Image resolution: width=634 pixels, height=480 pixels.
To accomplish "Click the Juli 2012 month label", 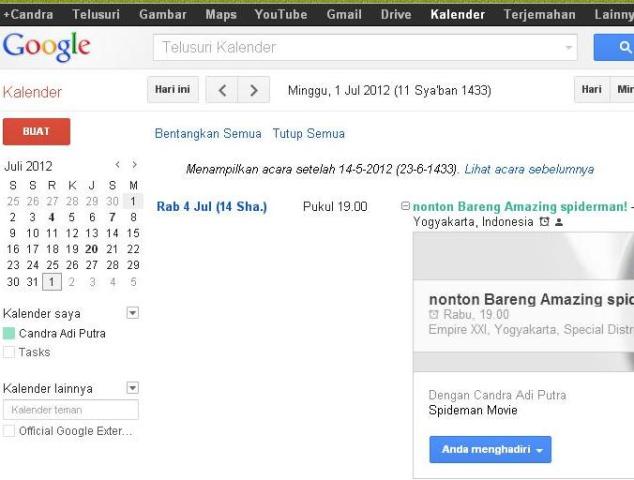I will (28, 166).
